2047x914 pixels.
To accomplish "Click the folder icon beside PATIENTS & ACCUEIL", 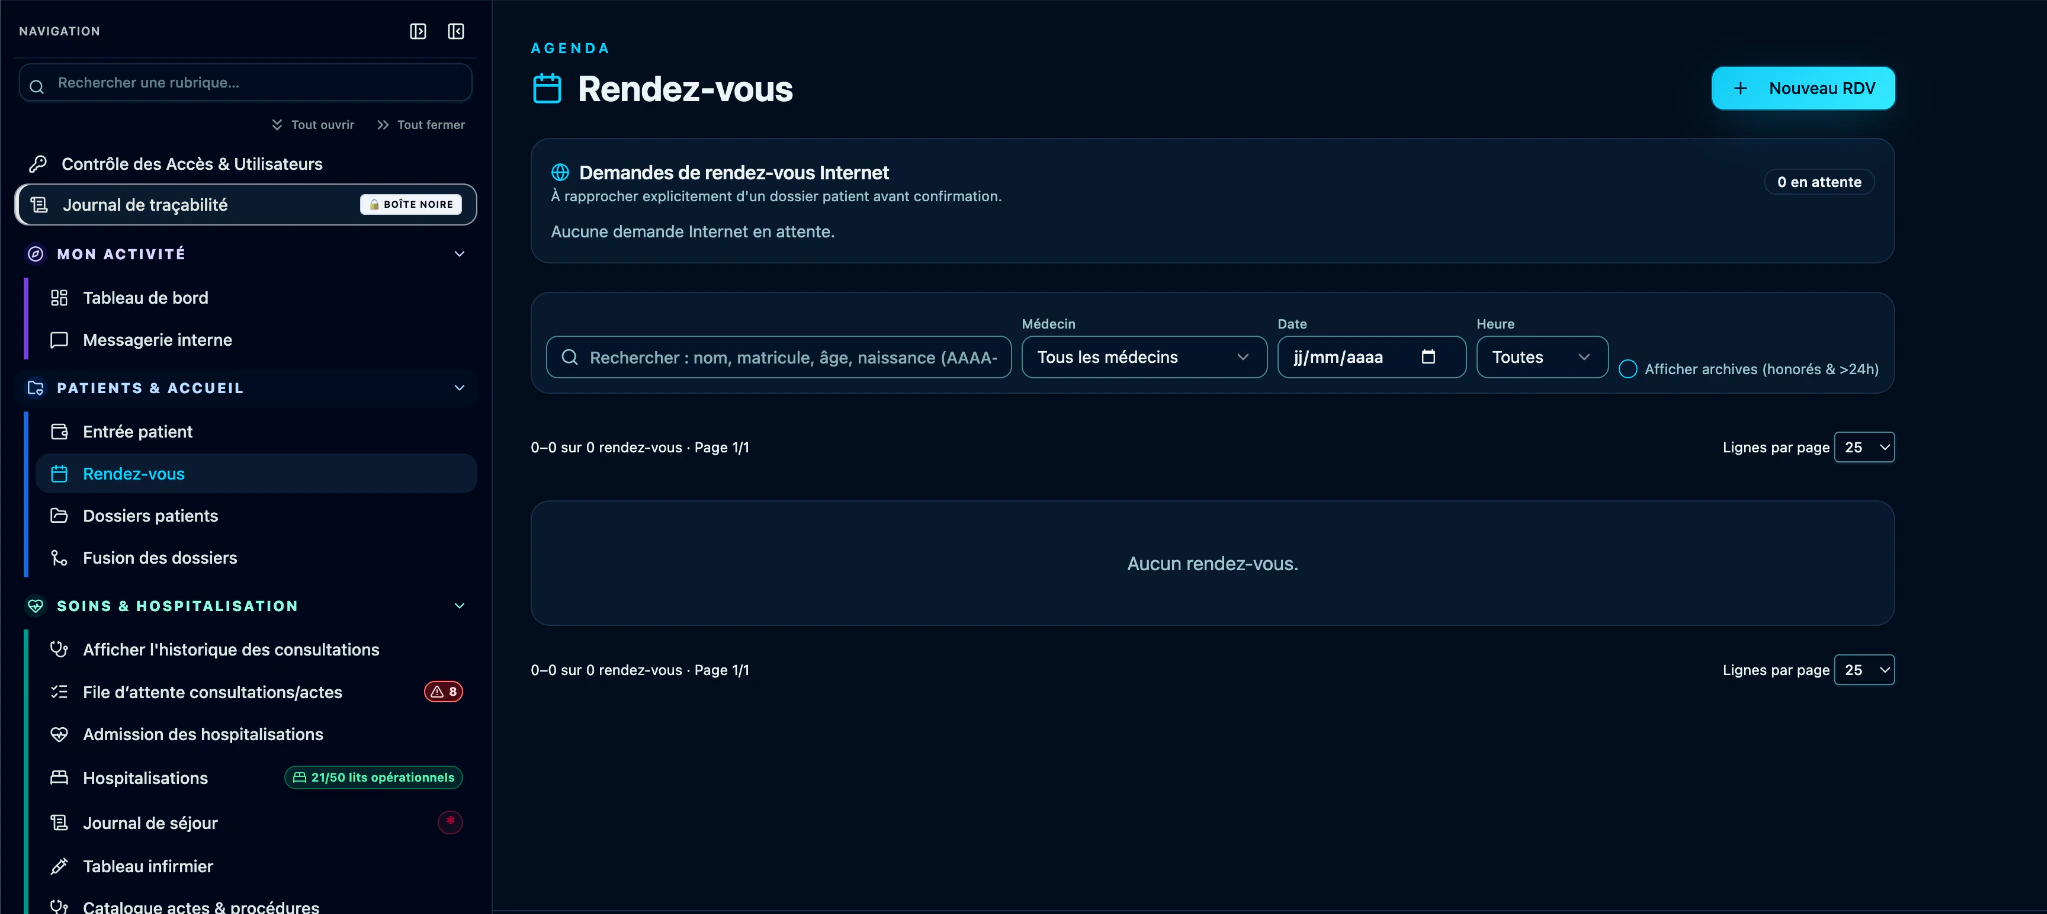I will [36, 388].
